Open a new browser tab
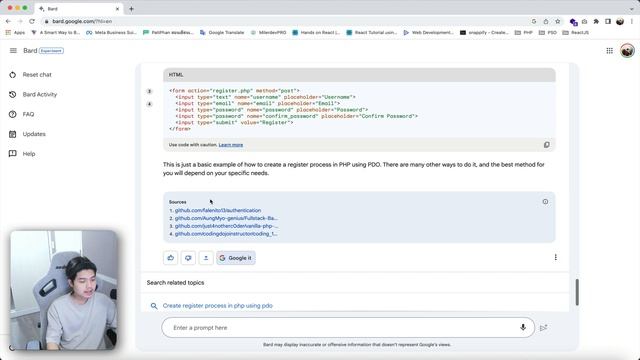 pos(131,9)
